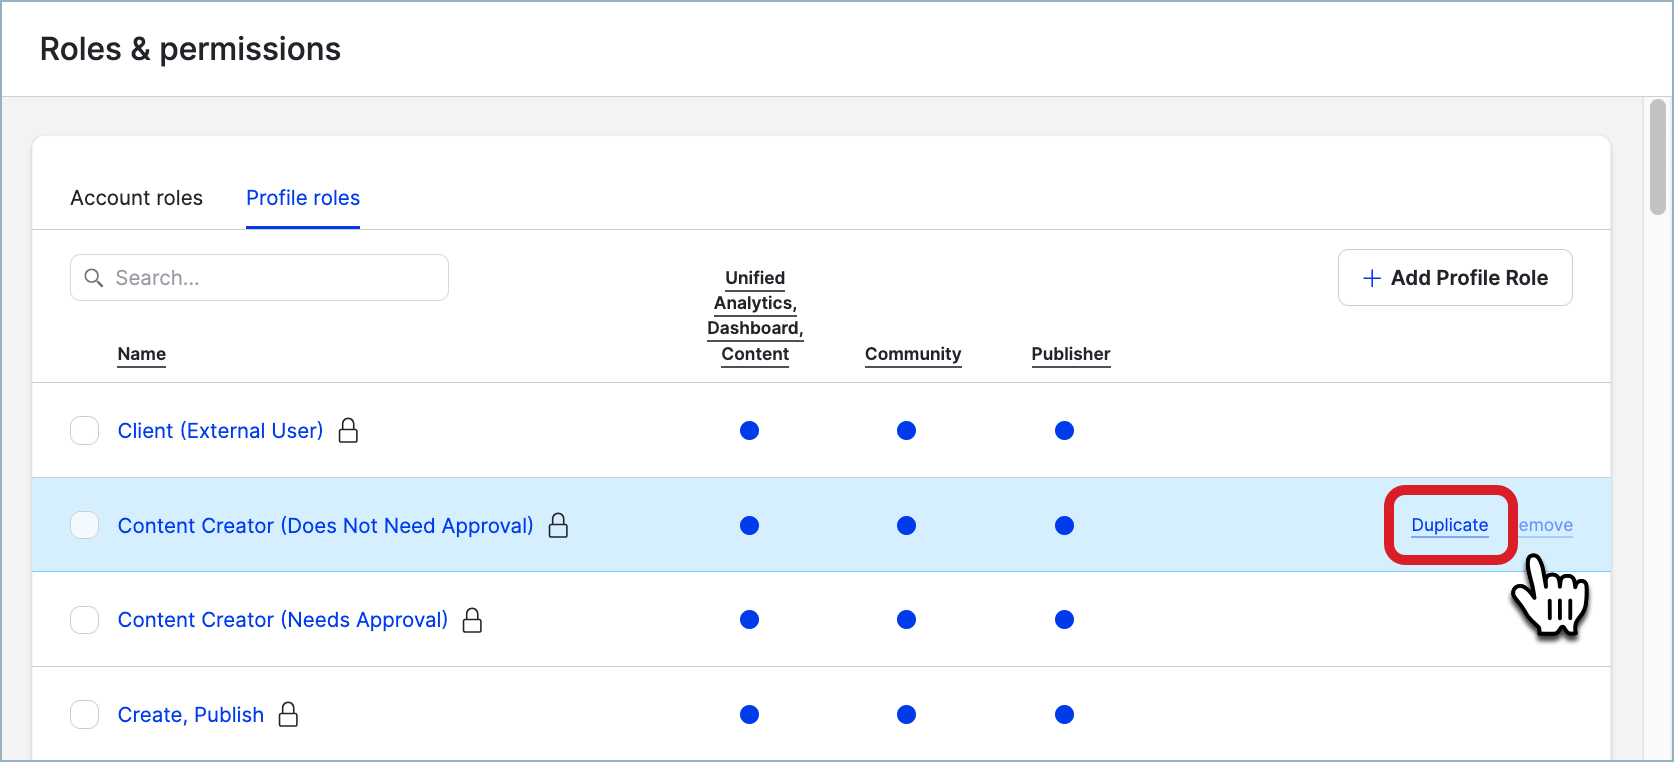Click Community dot for Create, Publish row
Viewport: 1674px width, 762px height.
[906, 714]
